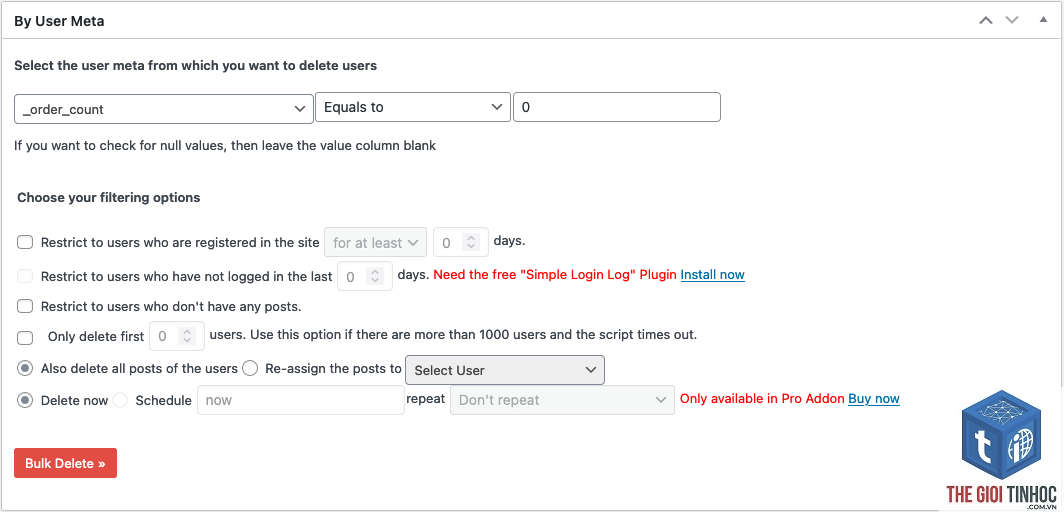
Task: Click the meta value field containing 0
Action: point(617,107)
